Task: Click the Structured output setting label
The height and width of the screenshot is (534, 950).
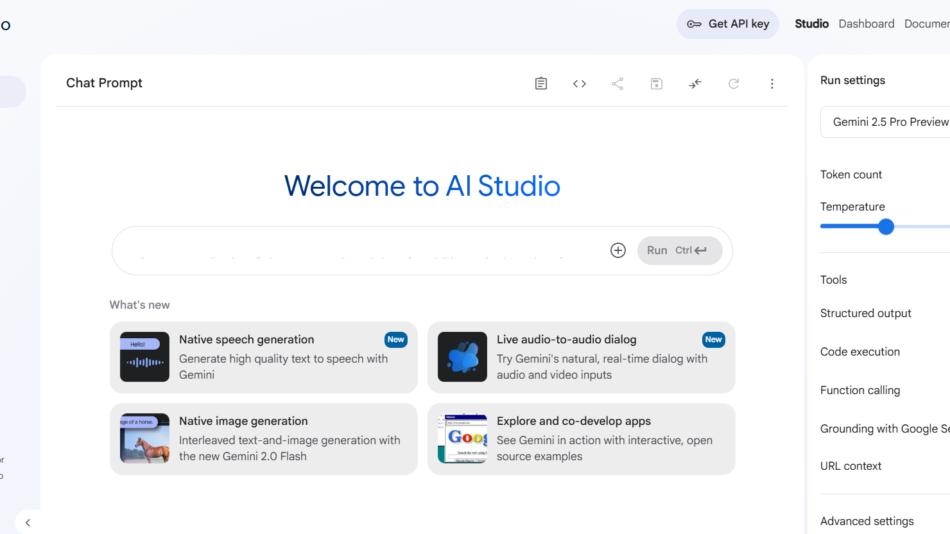Action: pyautogui.click(x=865, y=313)
